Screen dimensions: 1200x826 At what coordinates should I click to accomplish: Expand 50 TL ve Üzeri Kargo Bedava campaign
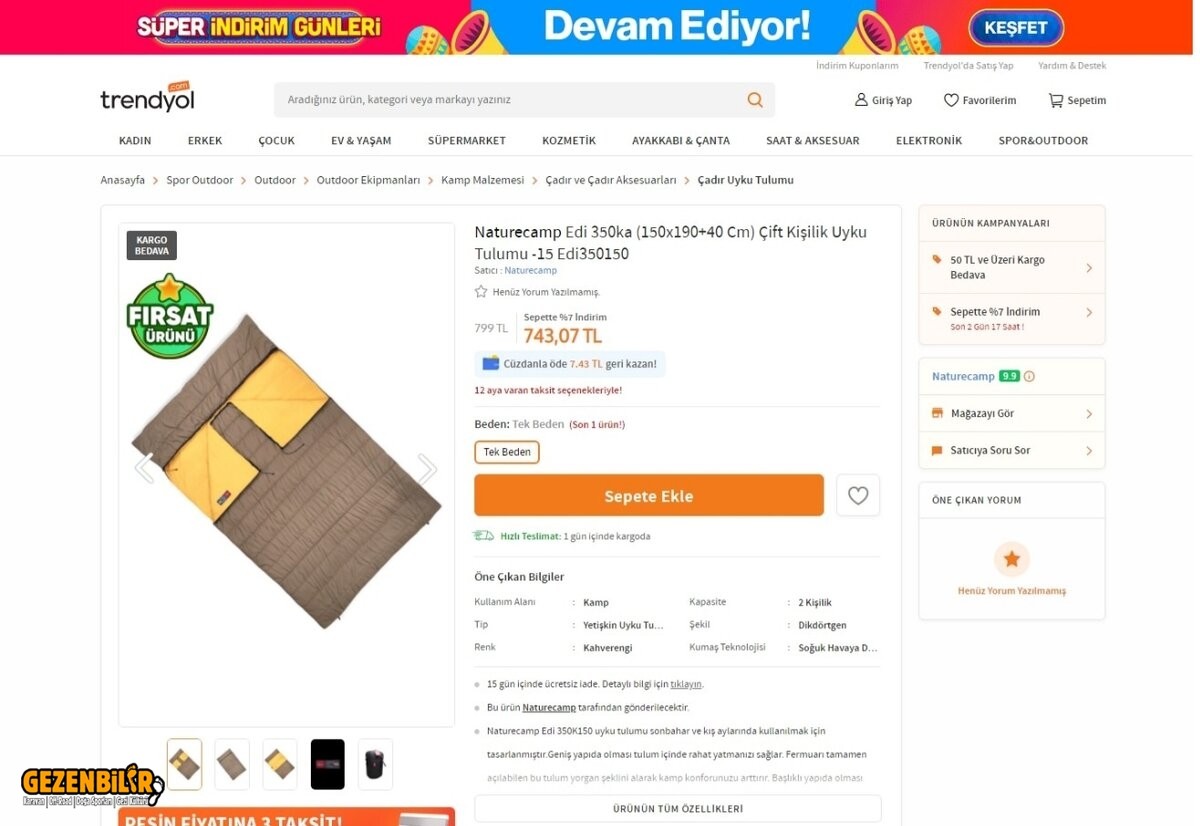1012,267
